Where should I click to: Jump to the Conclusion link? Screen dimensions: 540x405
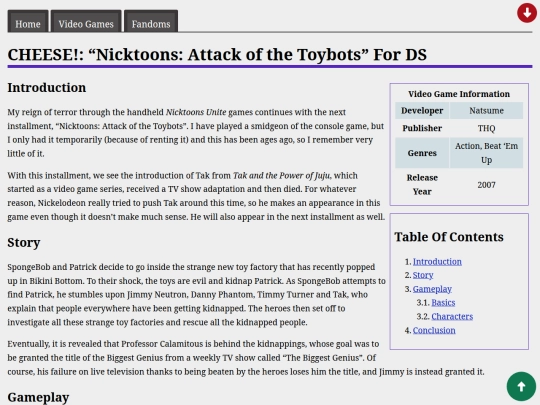click(x=434, y=330)
